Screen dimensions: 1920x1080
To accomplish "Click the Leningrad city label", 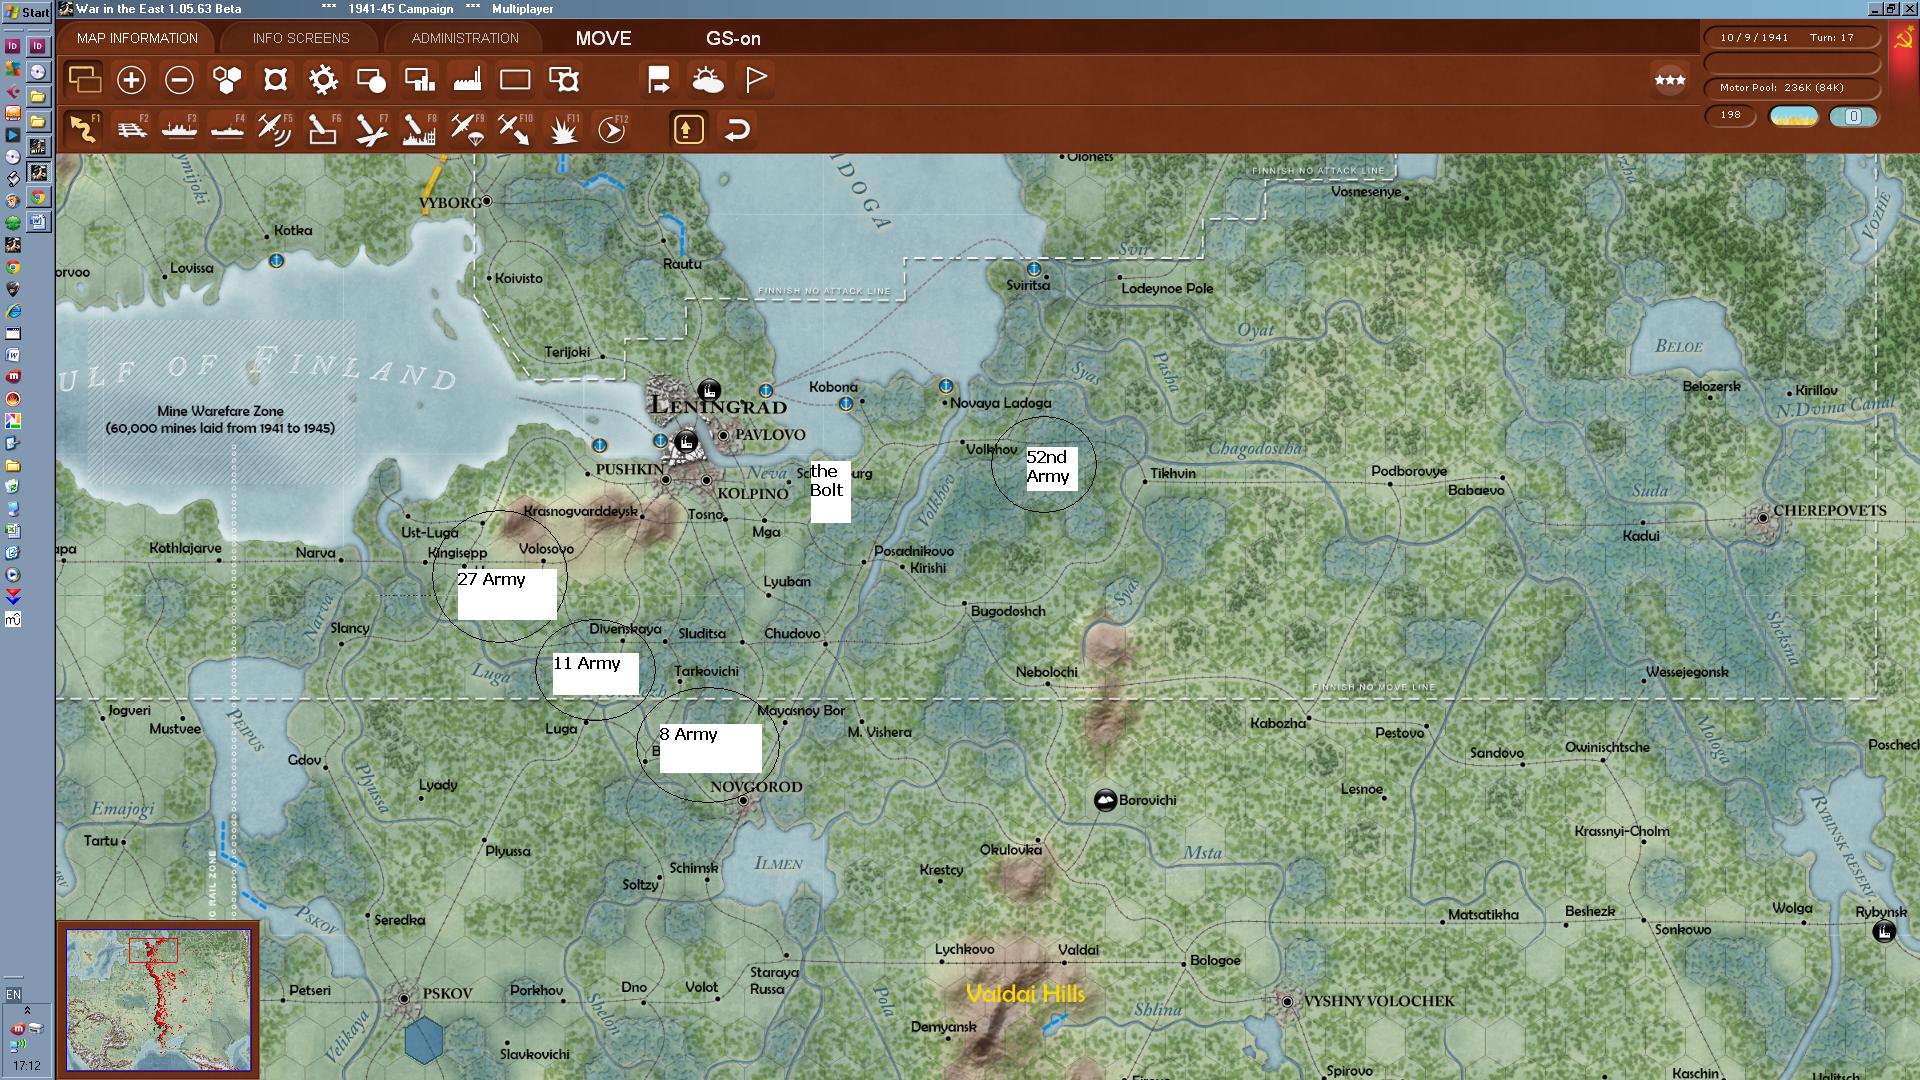I will (718, 406).
